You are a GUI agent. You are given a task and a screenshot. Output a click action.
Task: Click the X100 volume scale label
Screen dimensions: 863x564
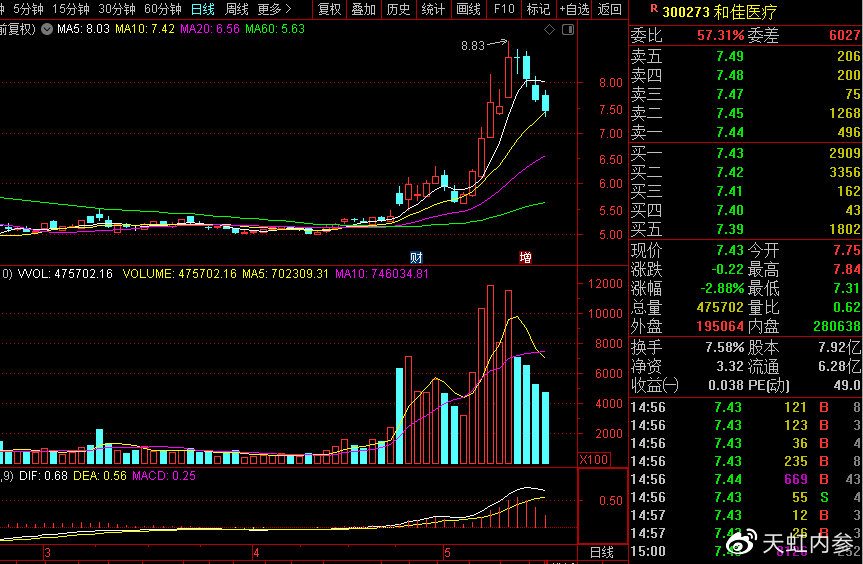596,459
